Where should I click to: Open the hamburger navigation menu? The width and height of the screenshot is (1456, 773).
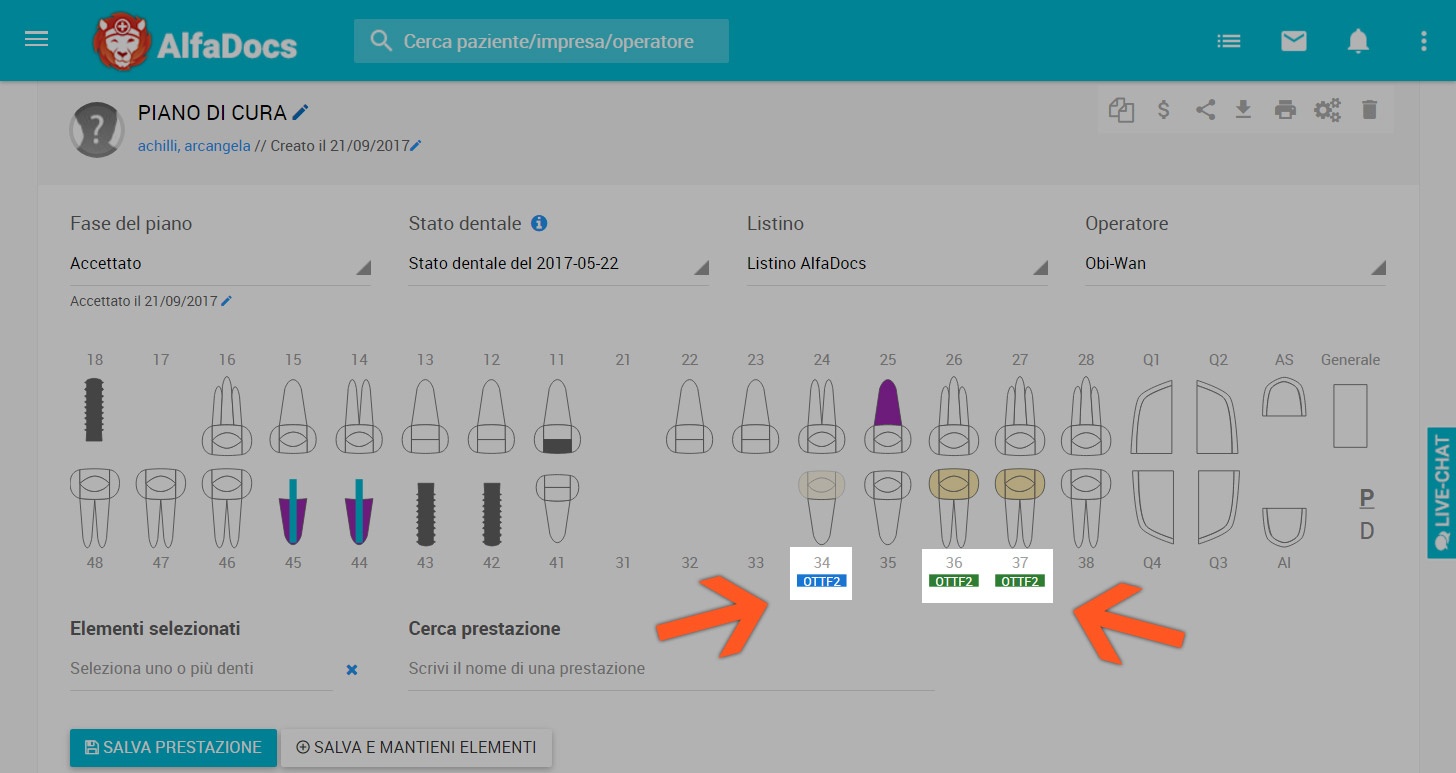[37, 40]
